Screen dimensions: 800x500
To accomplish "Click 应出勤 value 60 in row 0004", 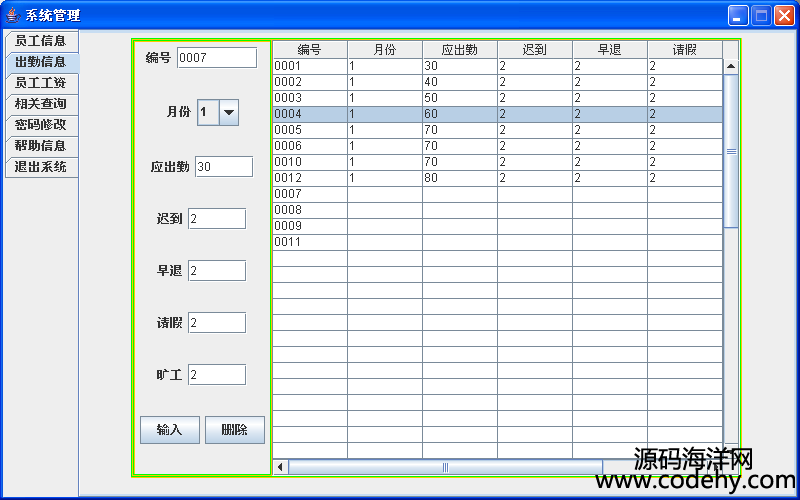I will pos(460,114).
